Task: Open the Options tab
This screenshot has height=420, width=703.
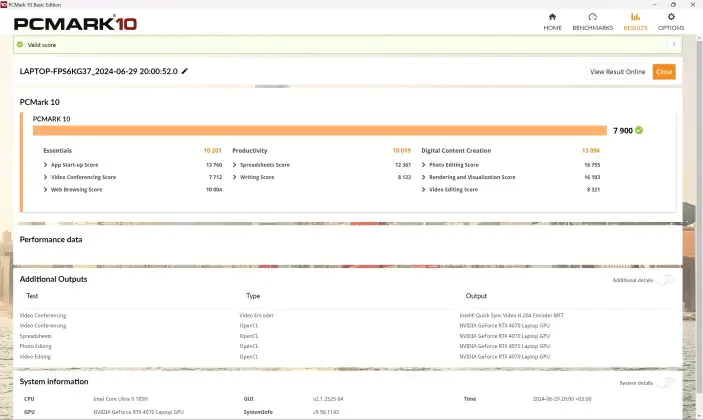Action: click(x=671, y=22)
